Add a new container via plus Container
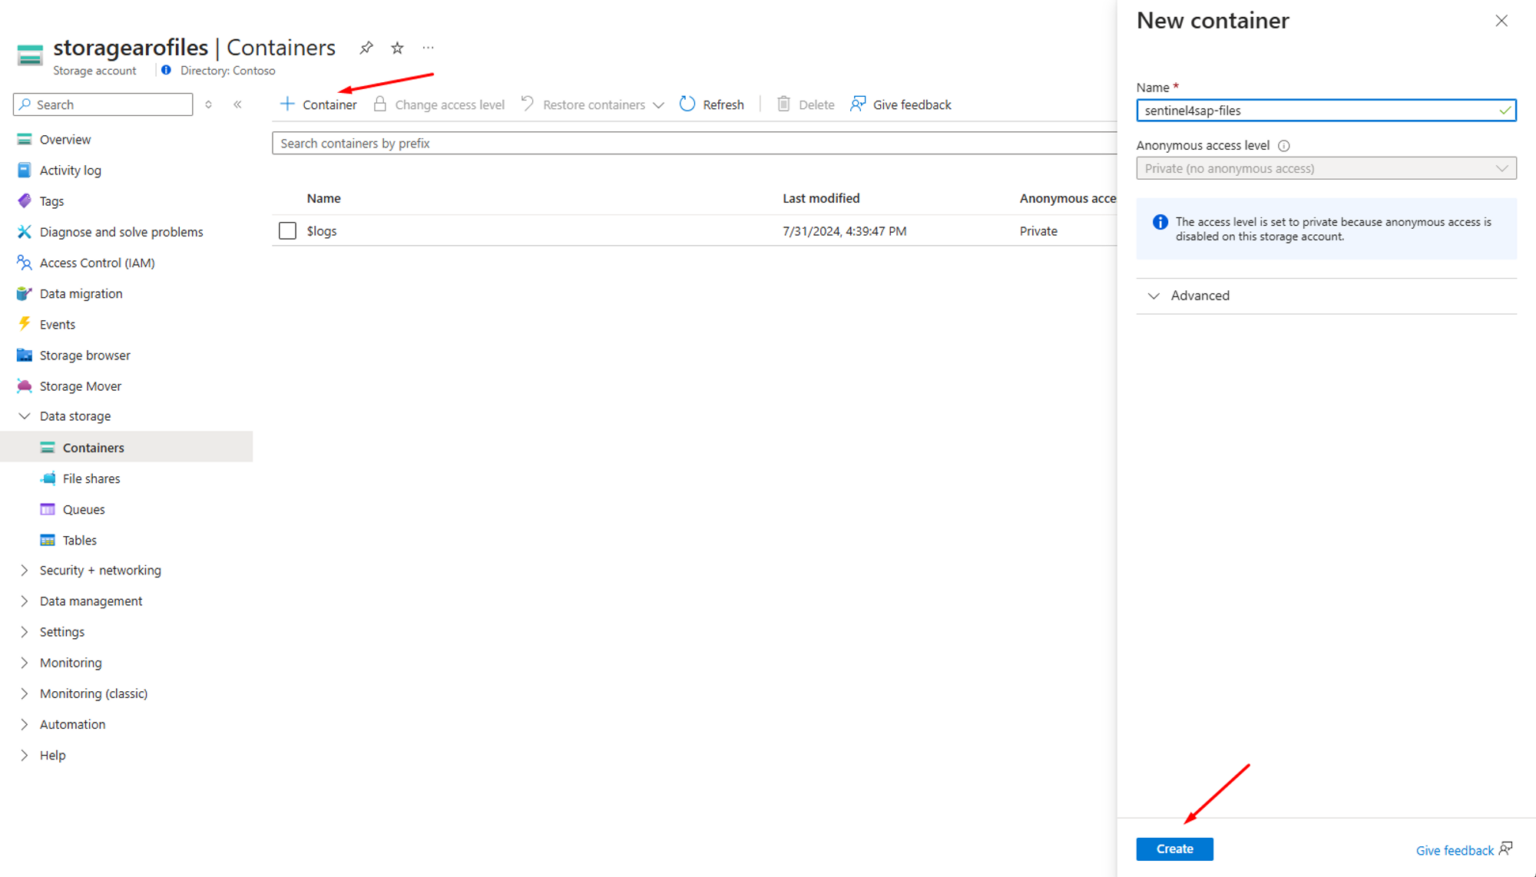Screen dimensions: 1536x877 click(x=318, y=104)
